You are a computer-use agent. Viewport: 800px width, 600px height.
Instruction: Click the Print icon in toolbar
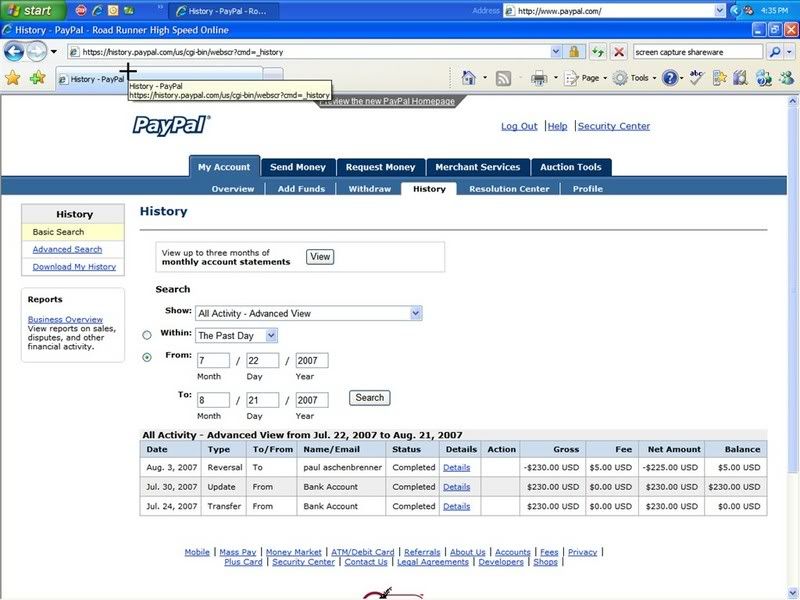point(538,78)
